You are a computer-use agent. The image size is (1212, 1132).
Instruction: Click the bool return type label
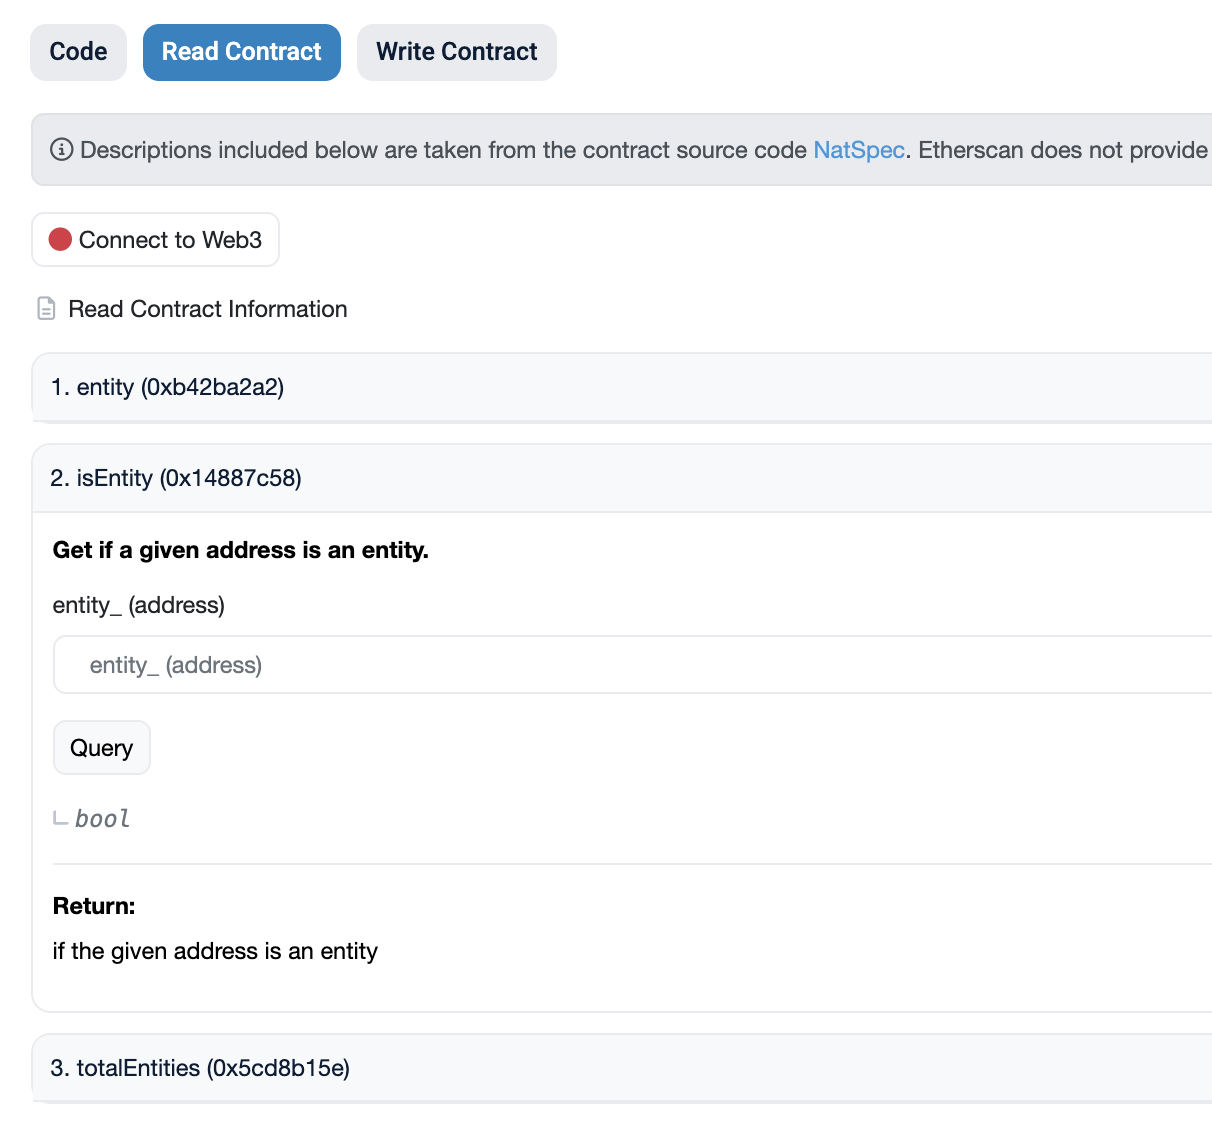coord(102,819)
